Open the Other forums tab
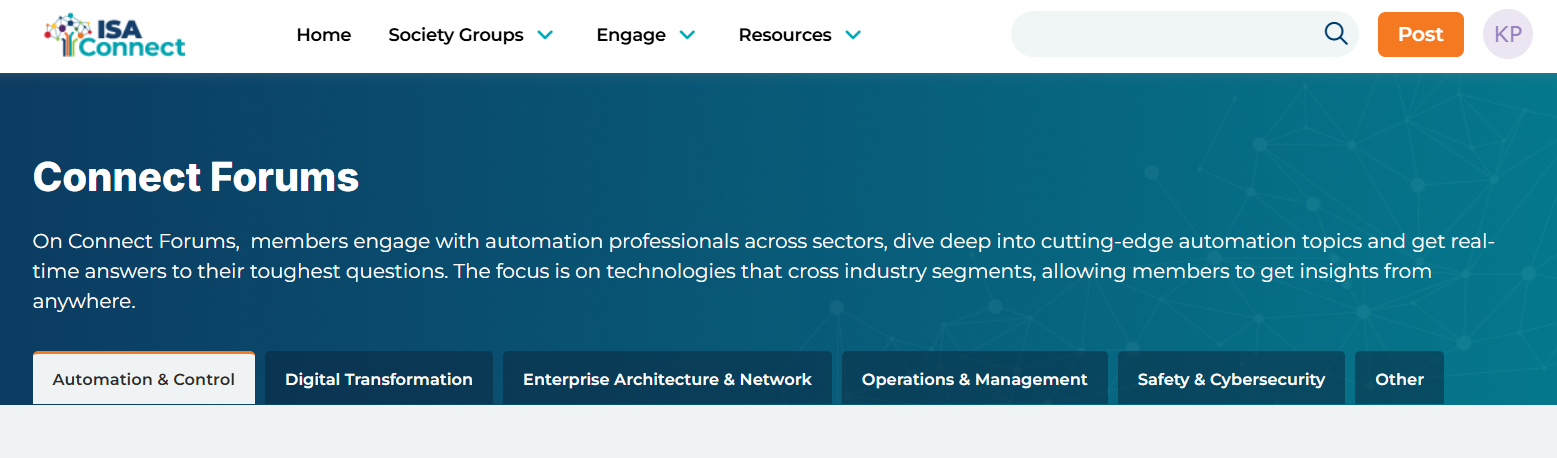 [1399, 379]
